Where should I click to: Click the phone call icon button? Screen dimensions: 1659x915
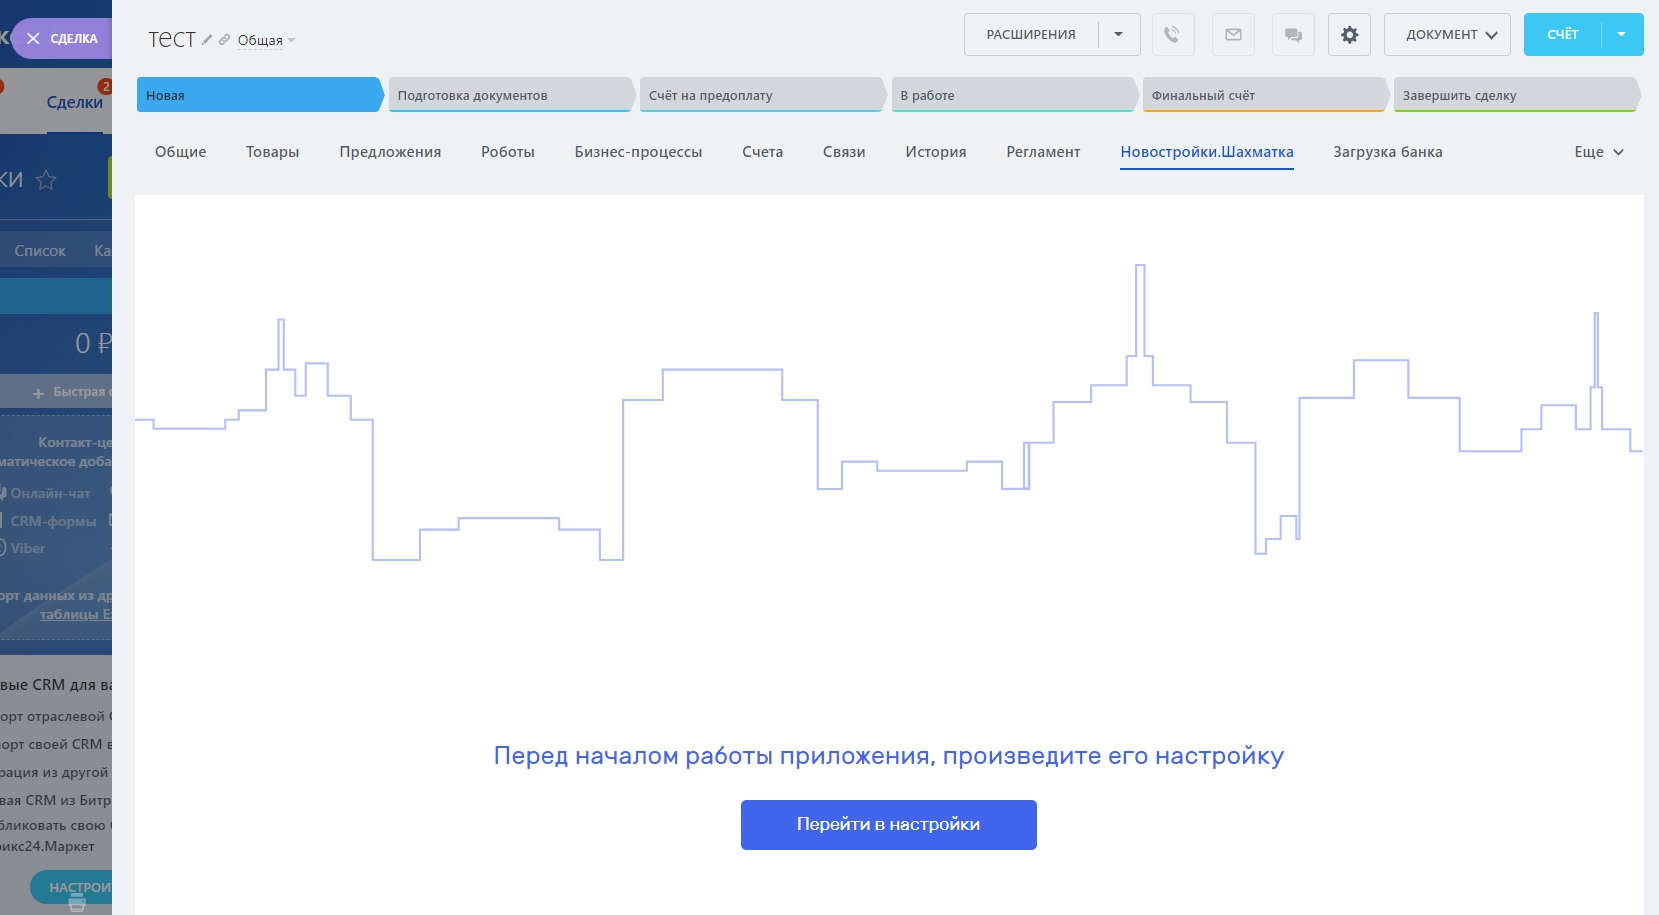point(1172,35)
